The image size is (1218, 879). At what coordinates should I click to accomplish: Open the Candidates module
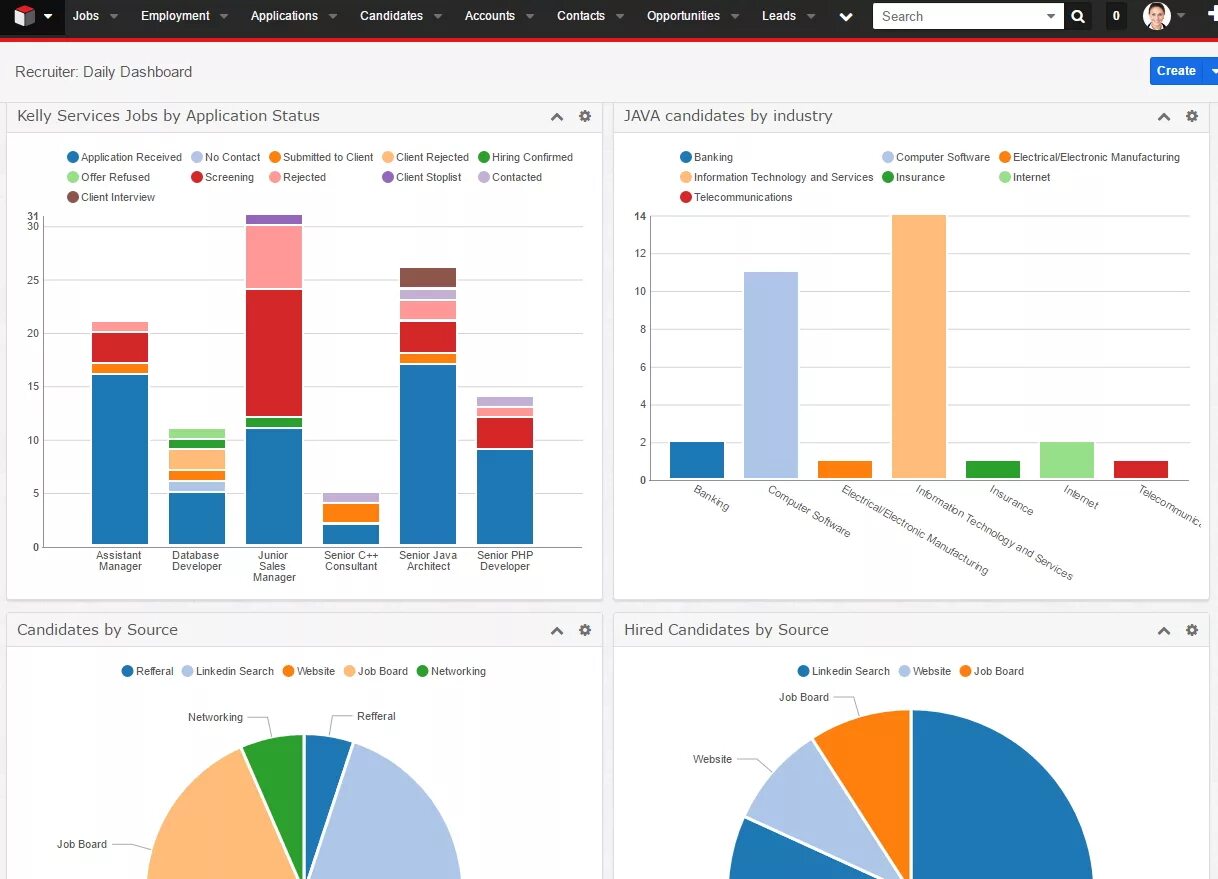point(391,16)
